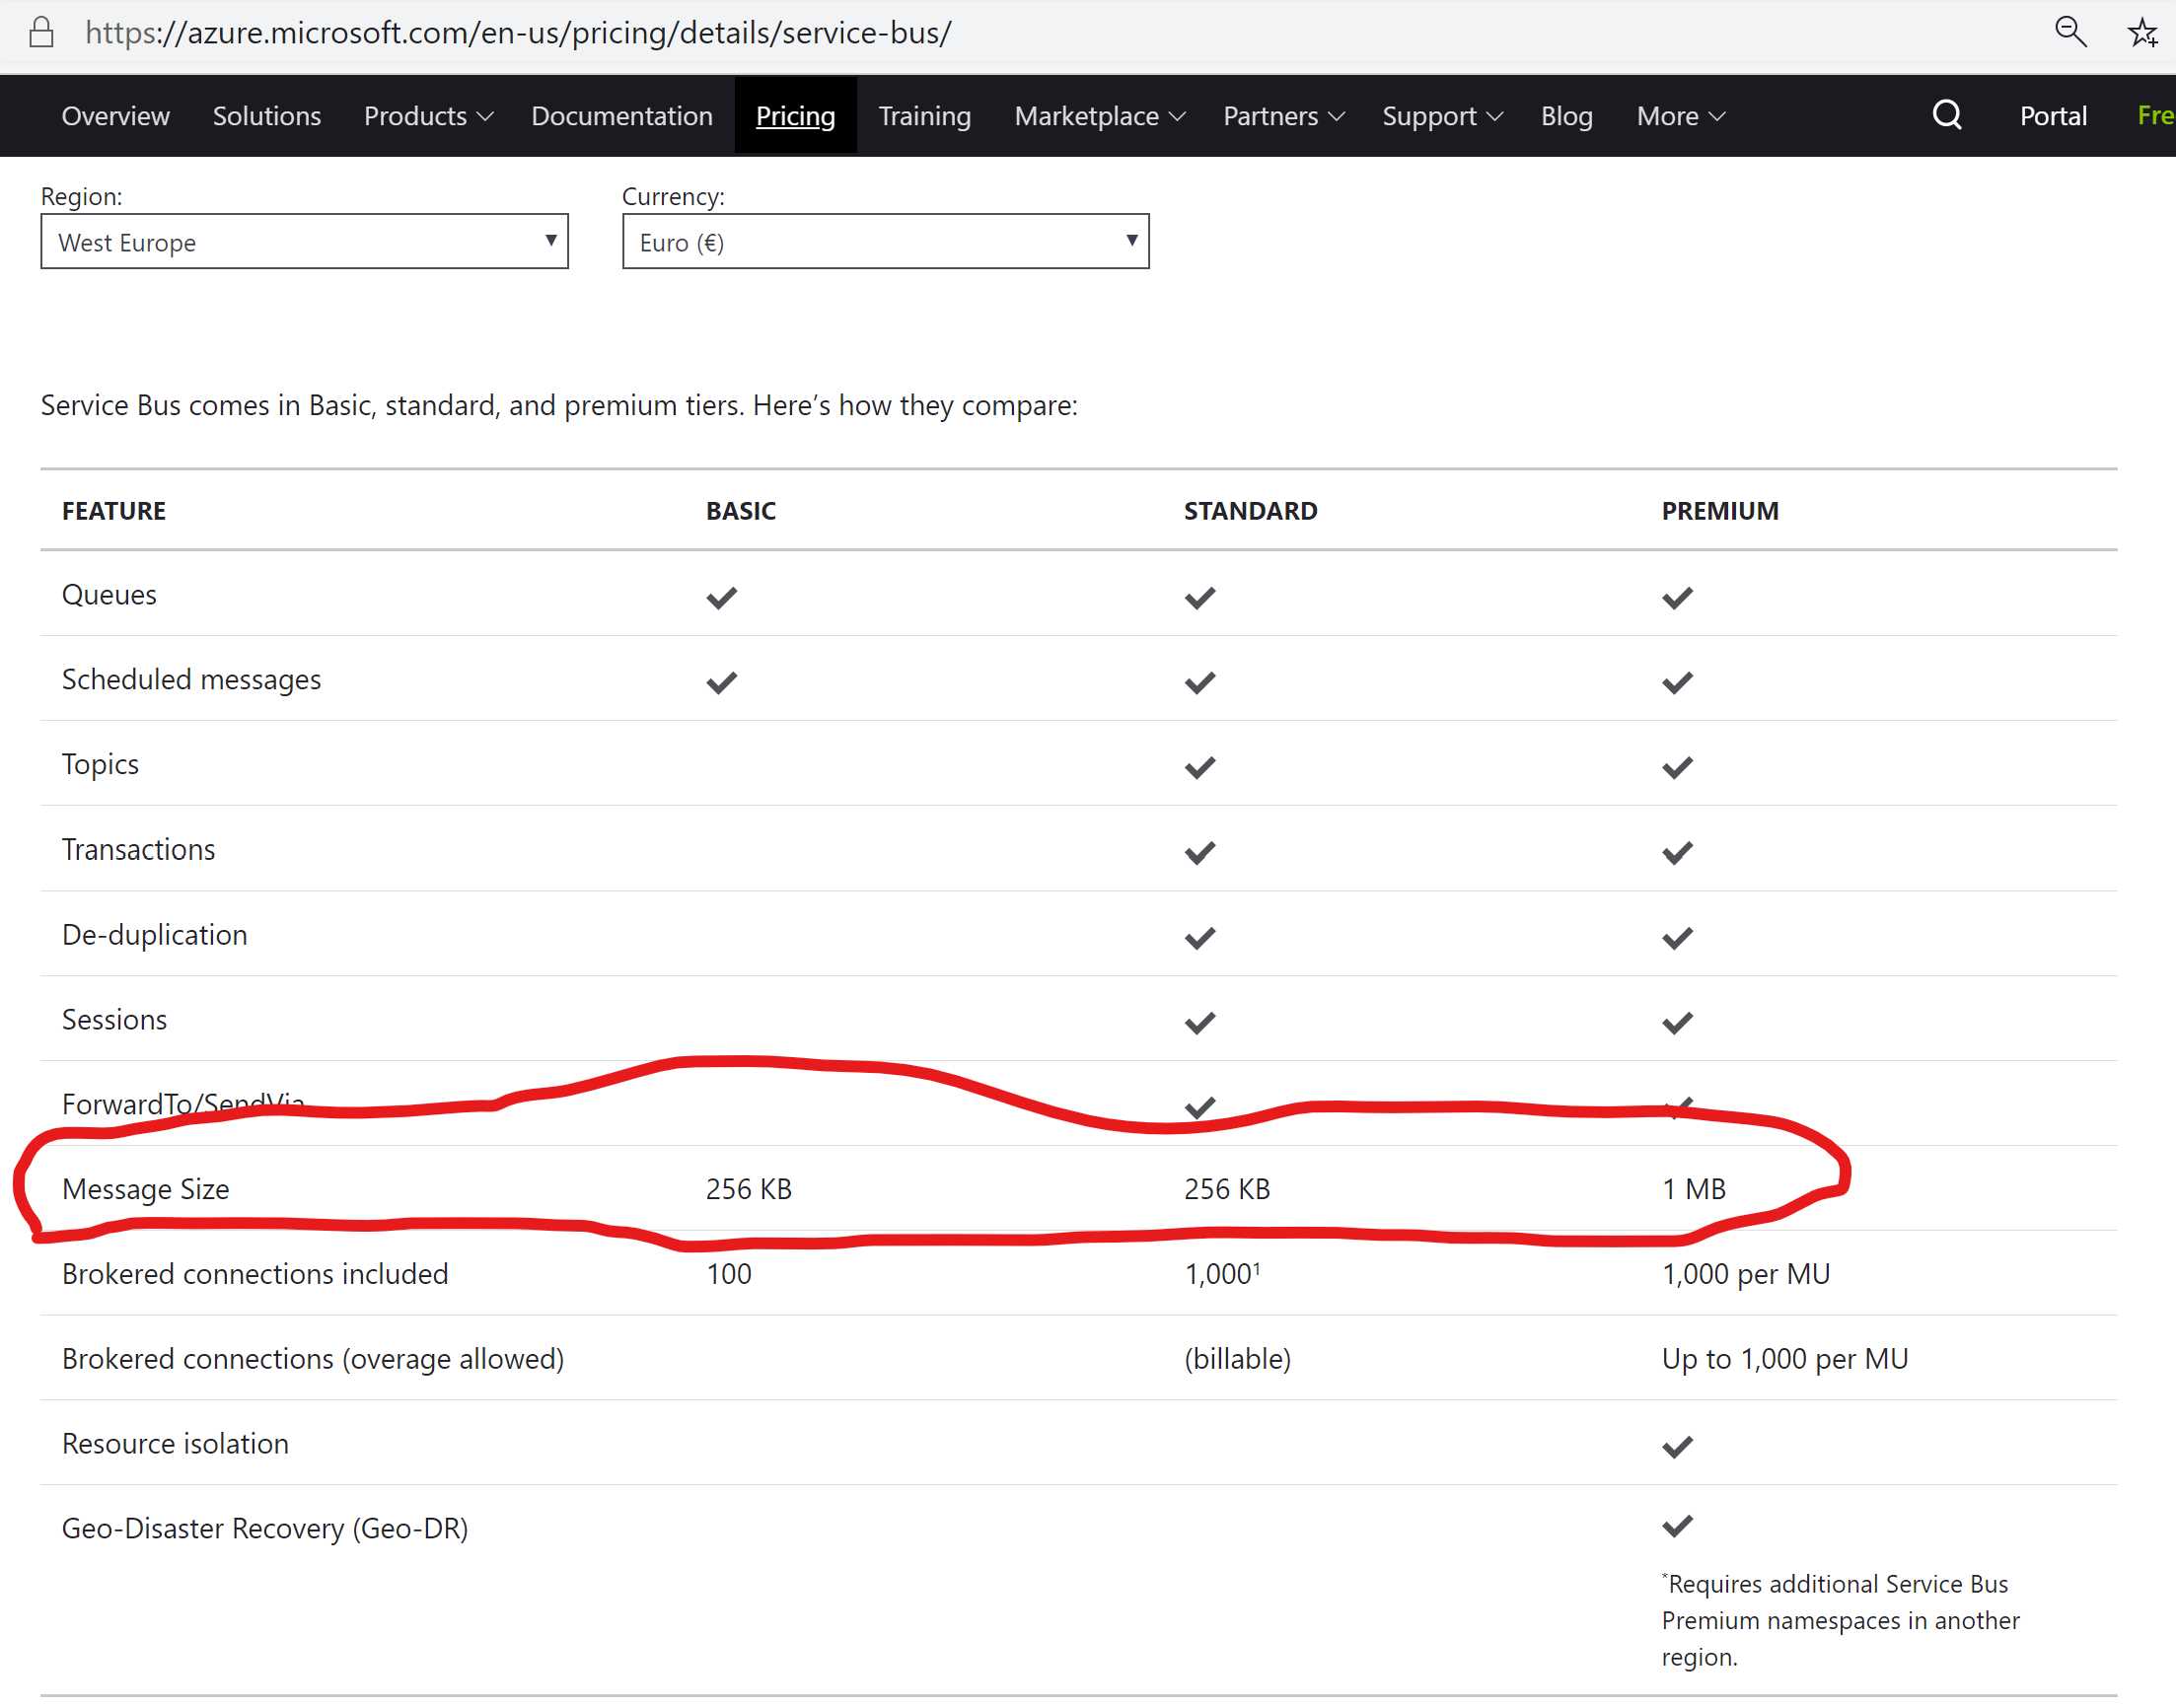The height and width of the screenshot is (1708, 2176).
Task: Open the Currency dropdown showing Euro
Action: pos(884,241)
